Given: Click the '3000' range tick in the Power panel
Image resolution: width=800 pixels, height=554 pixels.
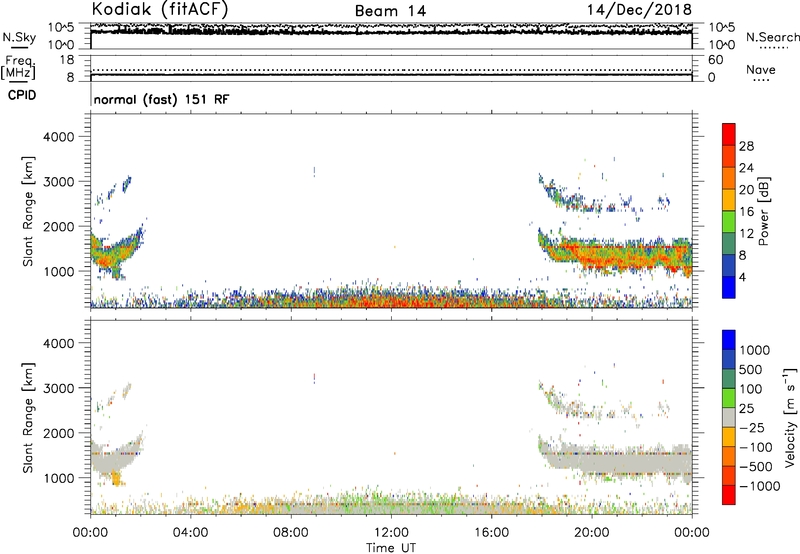Looking at the screenshot, I should (58, 182).
